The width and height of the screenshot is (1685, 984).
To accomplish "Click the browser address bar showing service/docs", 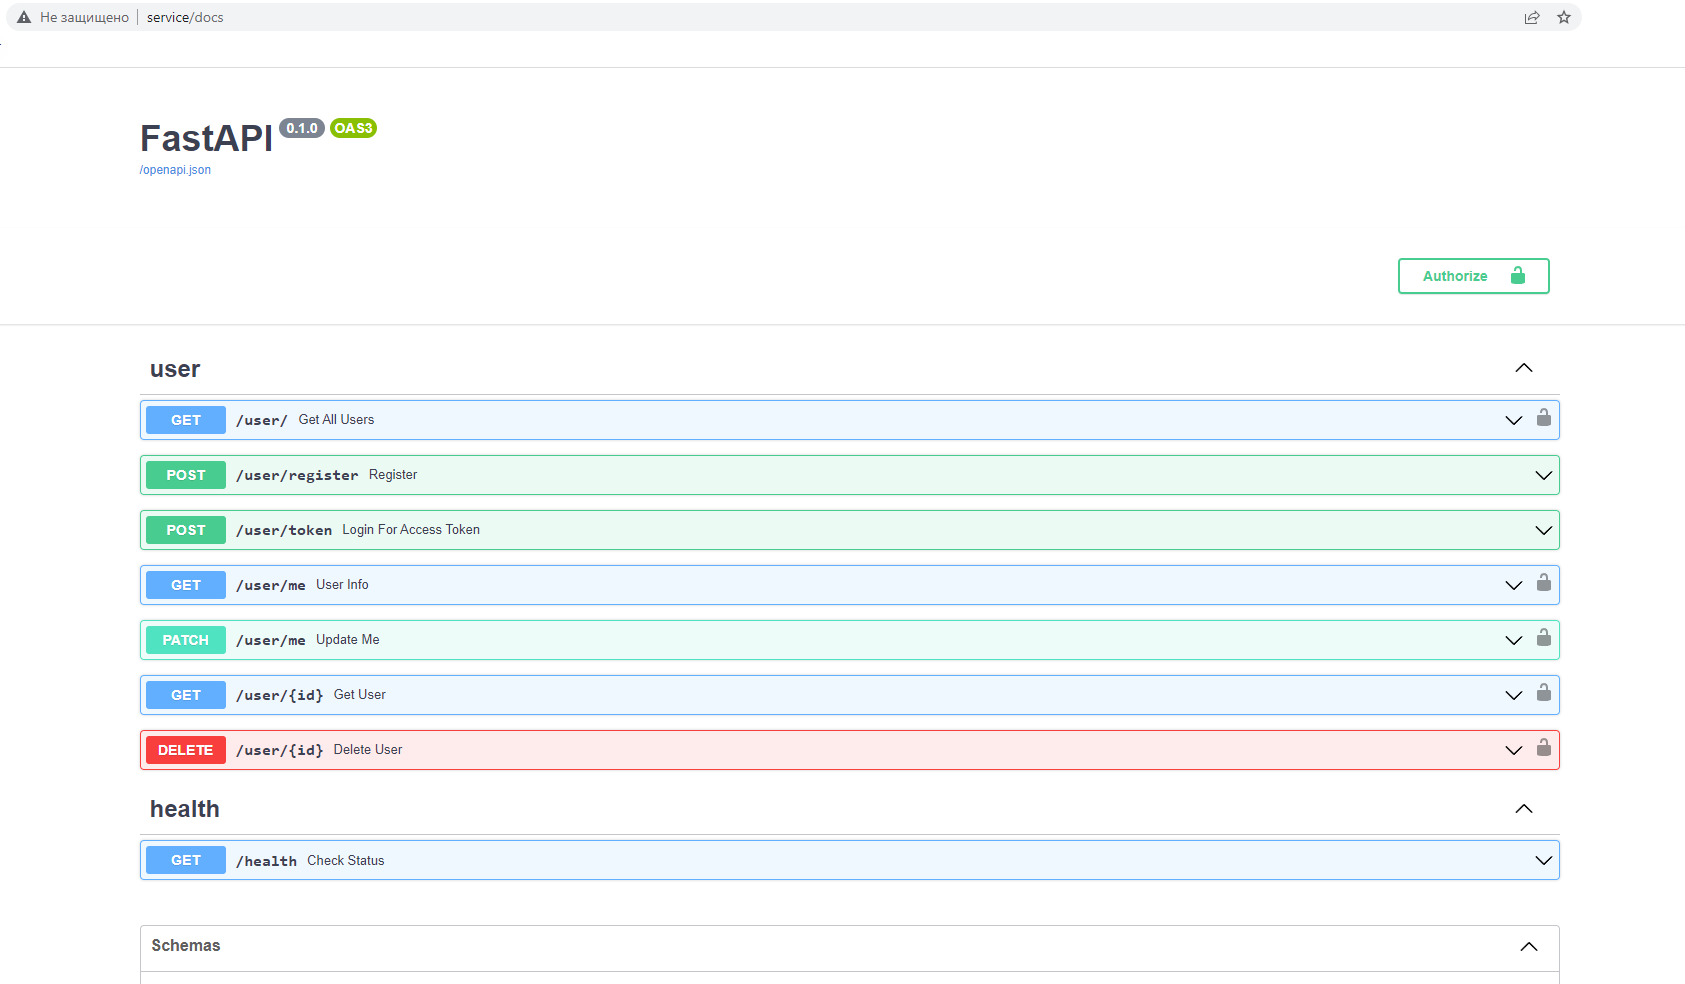I will coord(184,16).
